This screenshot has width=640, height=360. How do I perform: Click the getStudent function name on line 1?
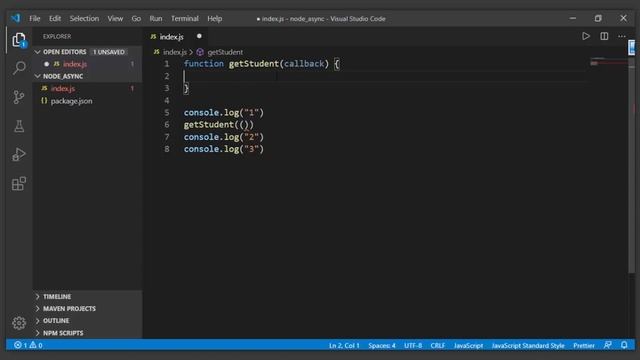[x=253, y=64]
